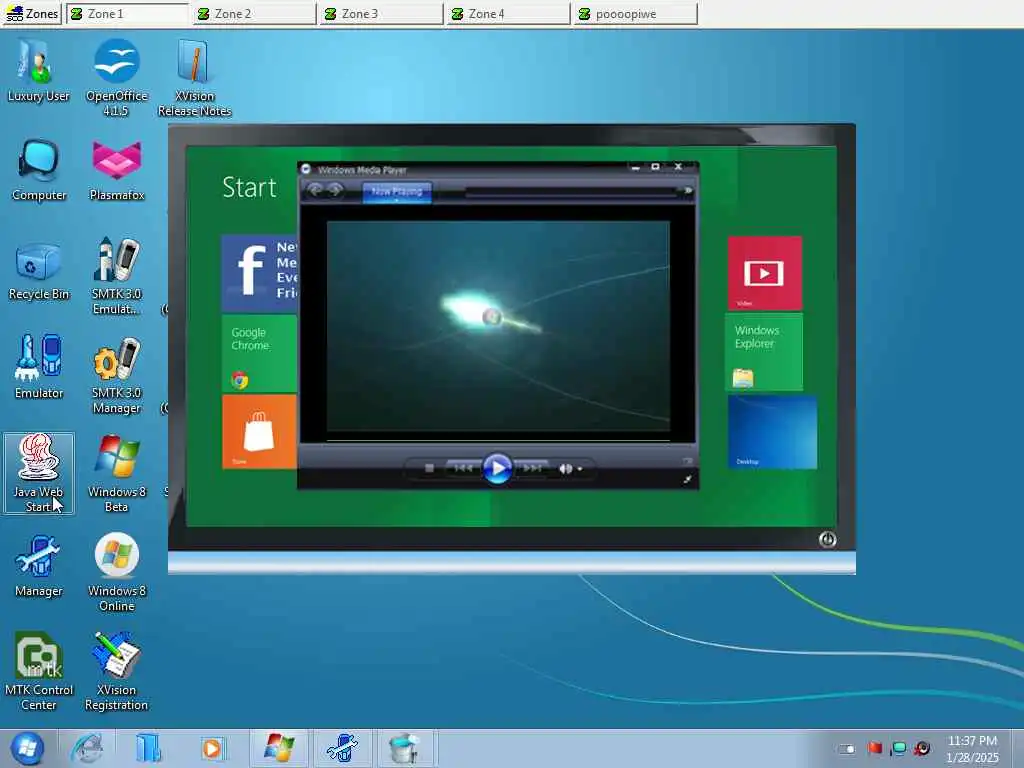Open the Emulator desktop shortcut
The width and height of the screenshot is (1024, 768).
click(x=39, y=367)
